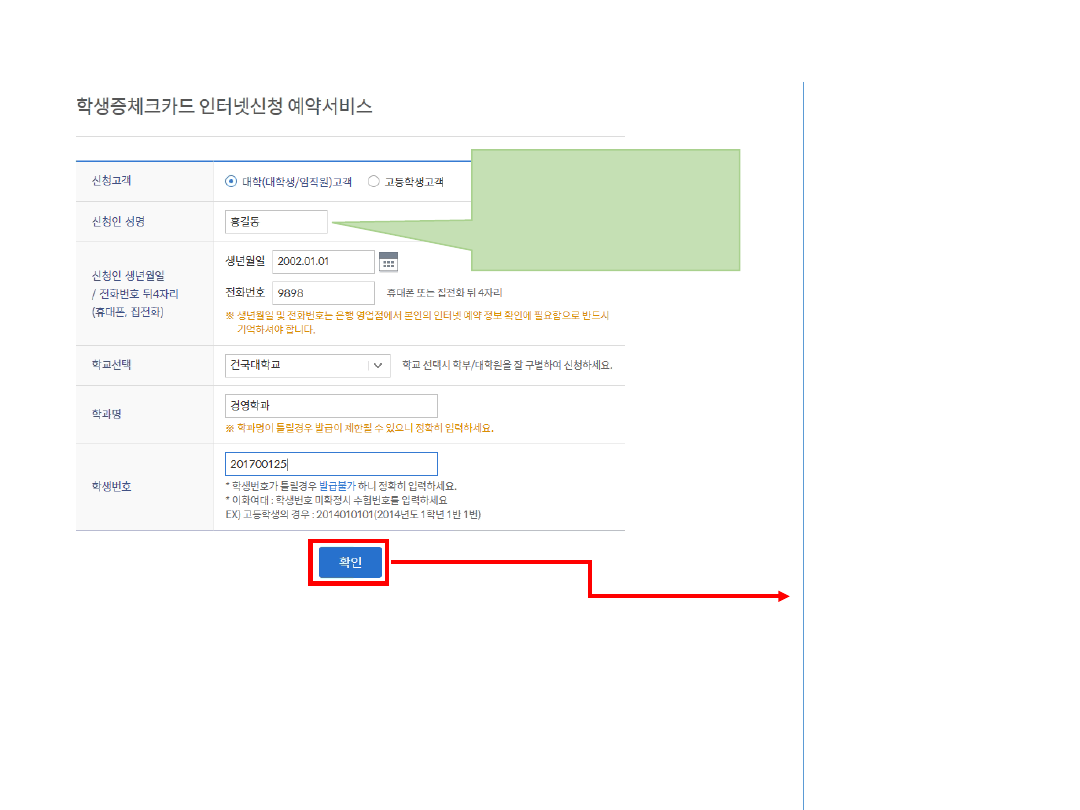Click the 생년월일 label beside the date field

[x=246, y=262]
